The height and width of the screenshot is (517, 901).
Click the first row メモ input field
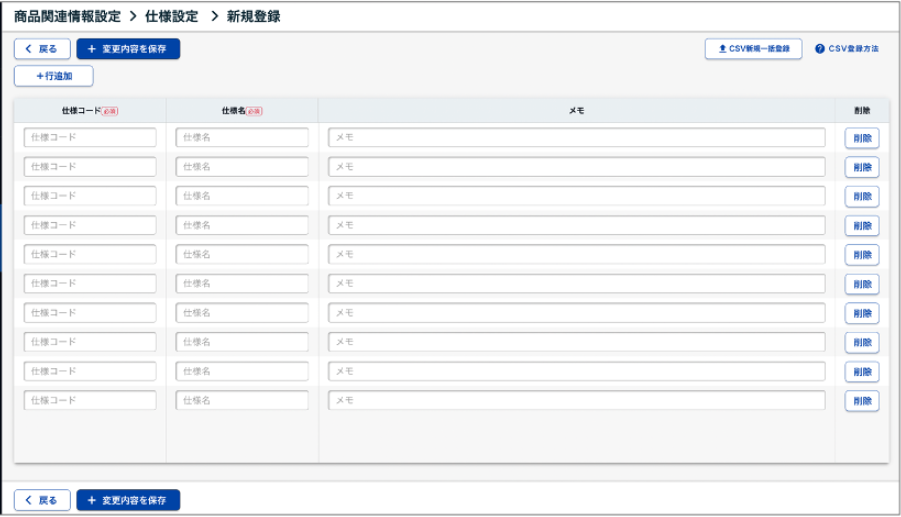tap(576, 138)
